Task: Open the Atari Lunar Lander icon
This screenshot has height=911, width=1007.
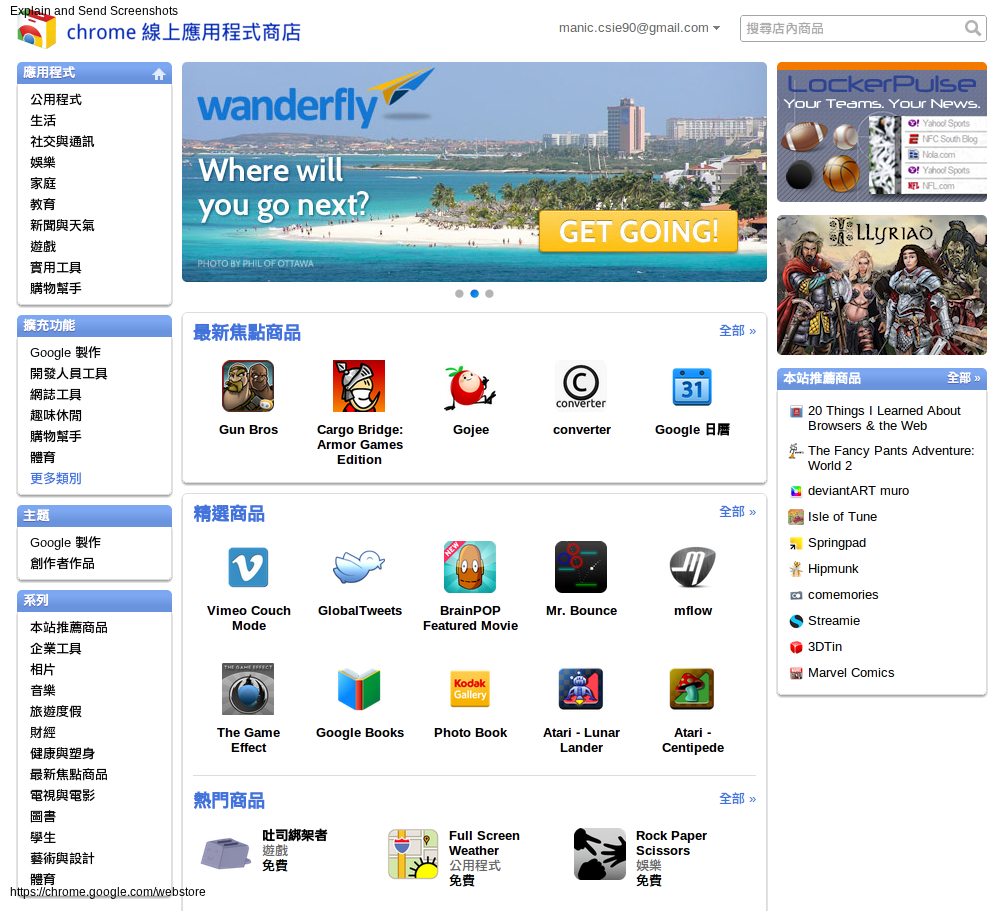Action: tap(581, 689)
